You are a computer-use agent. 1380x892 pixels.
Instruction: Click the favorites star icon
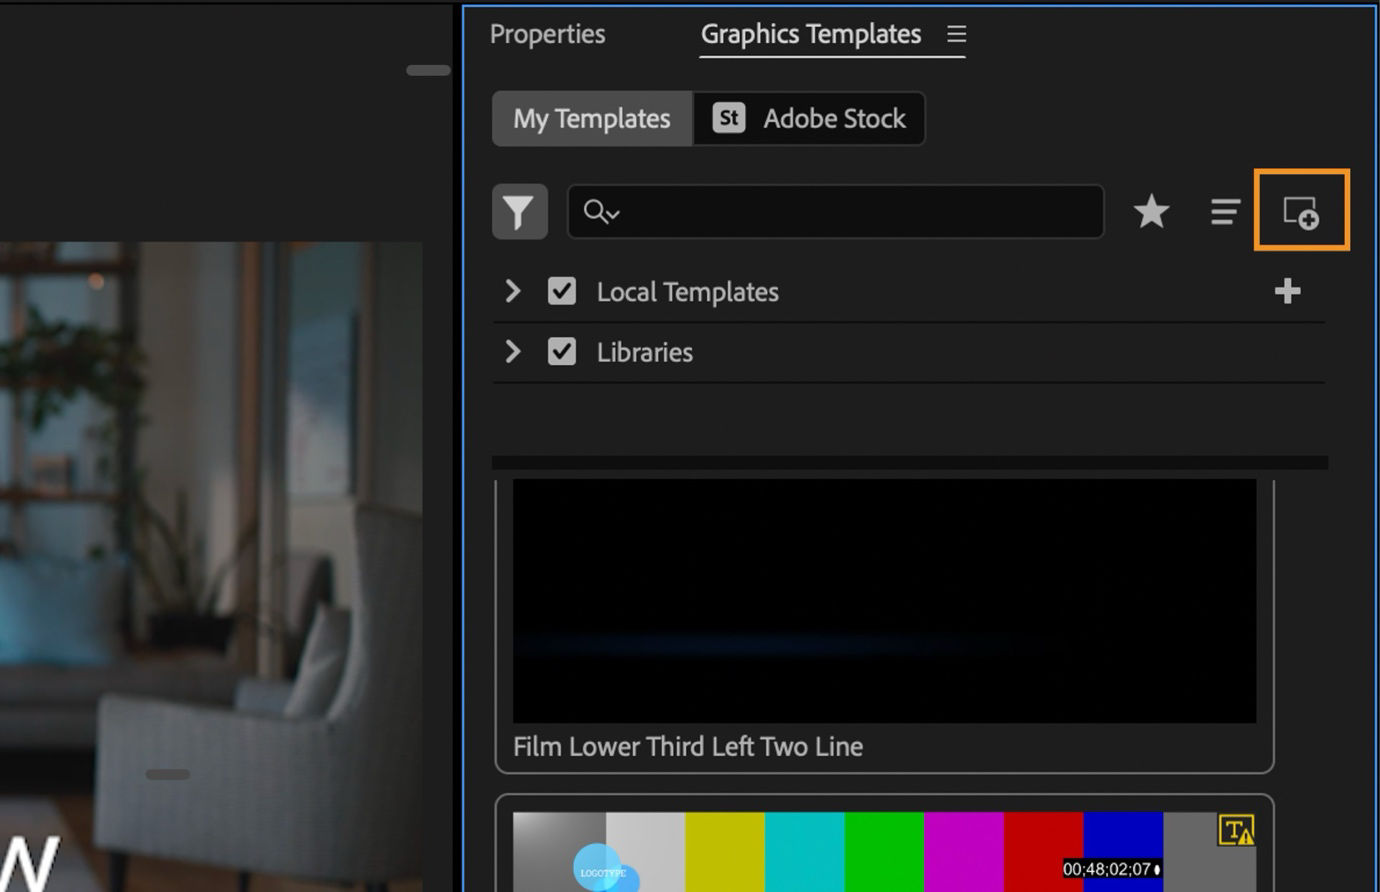[x=1151, y=211]
